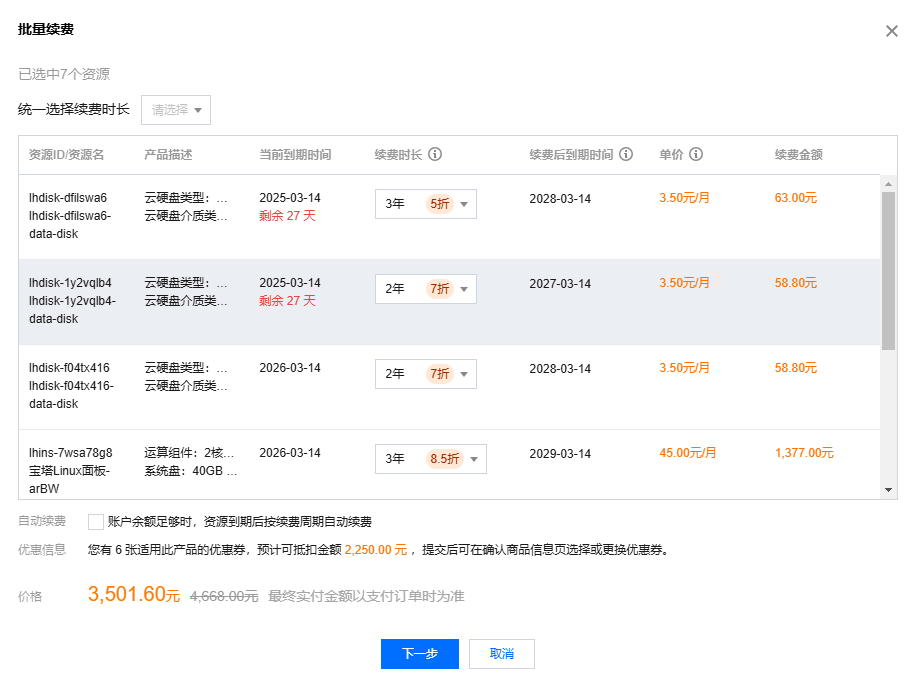Click the 8.5折 discount tag for lhins-7wsa78g8

(445, 459)
